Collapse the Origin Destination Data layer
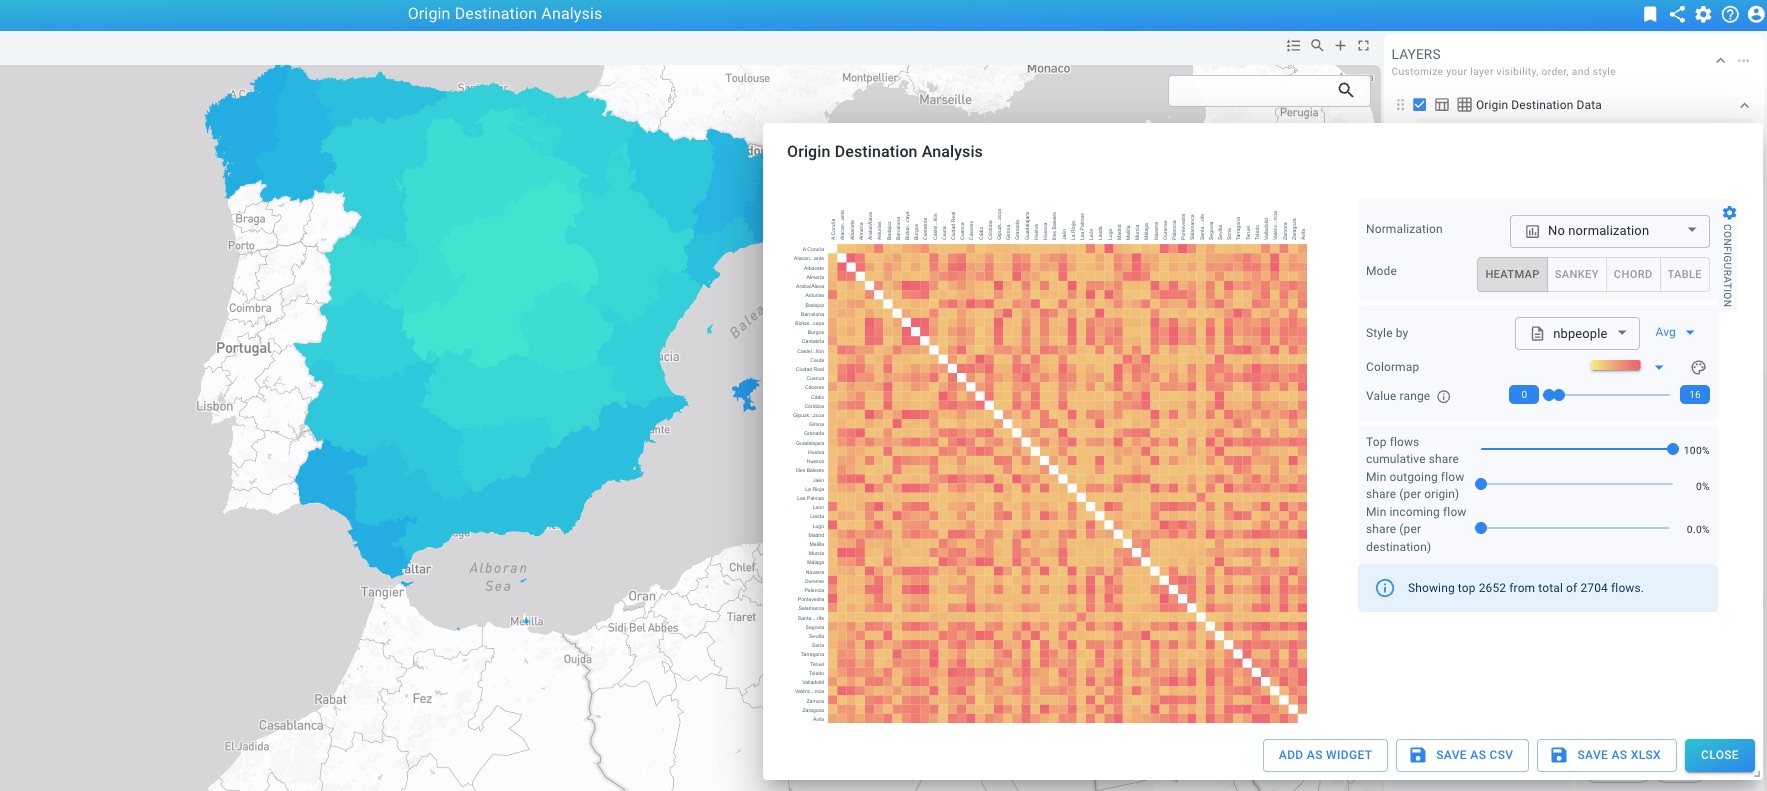Screen dimensions: 1767x791 click(1744, 105)
